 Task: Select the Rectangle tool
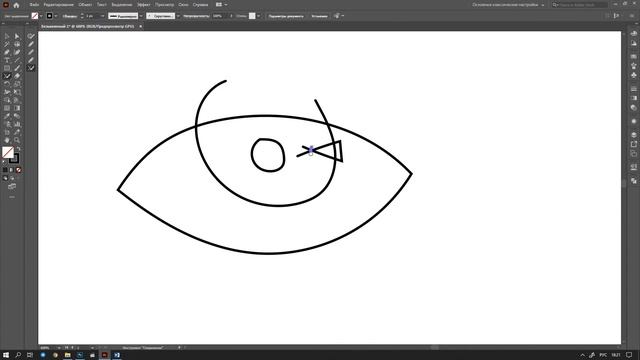(x=7, y=68)
